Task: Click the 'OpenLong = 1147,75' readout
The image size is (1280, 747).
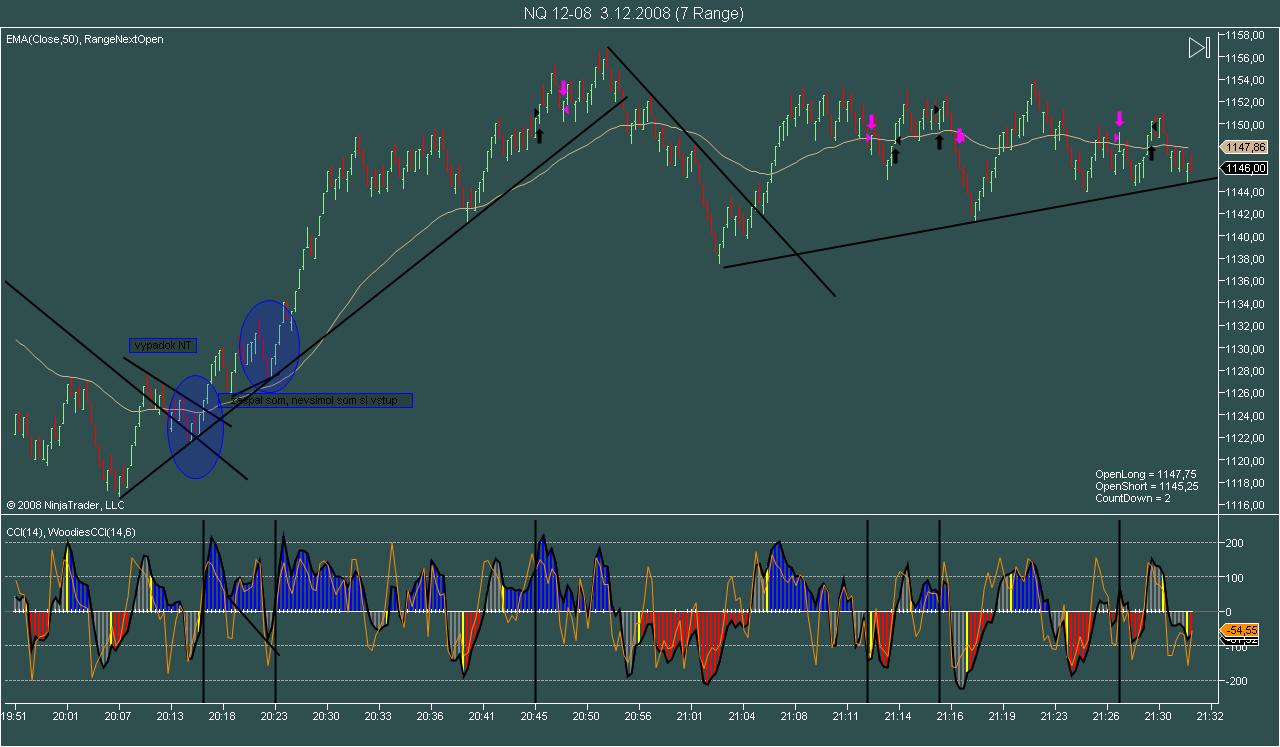Action: coord(1146,474)
